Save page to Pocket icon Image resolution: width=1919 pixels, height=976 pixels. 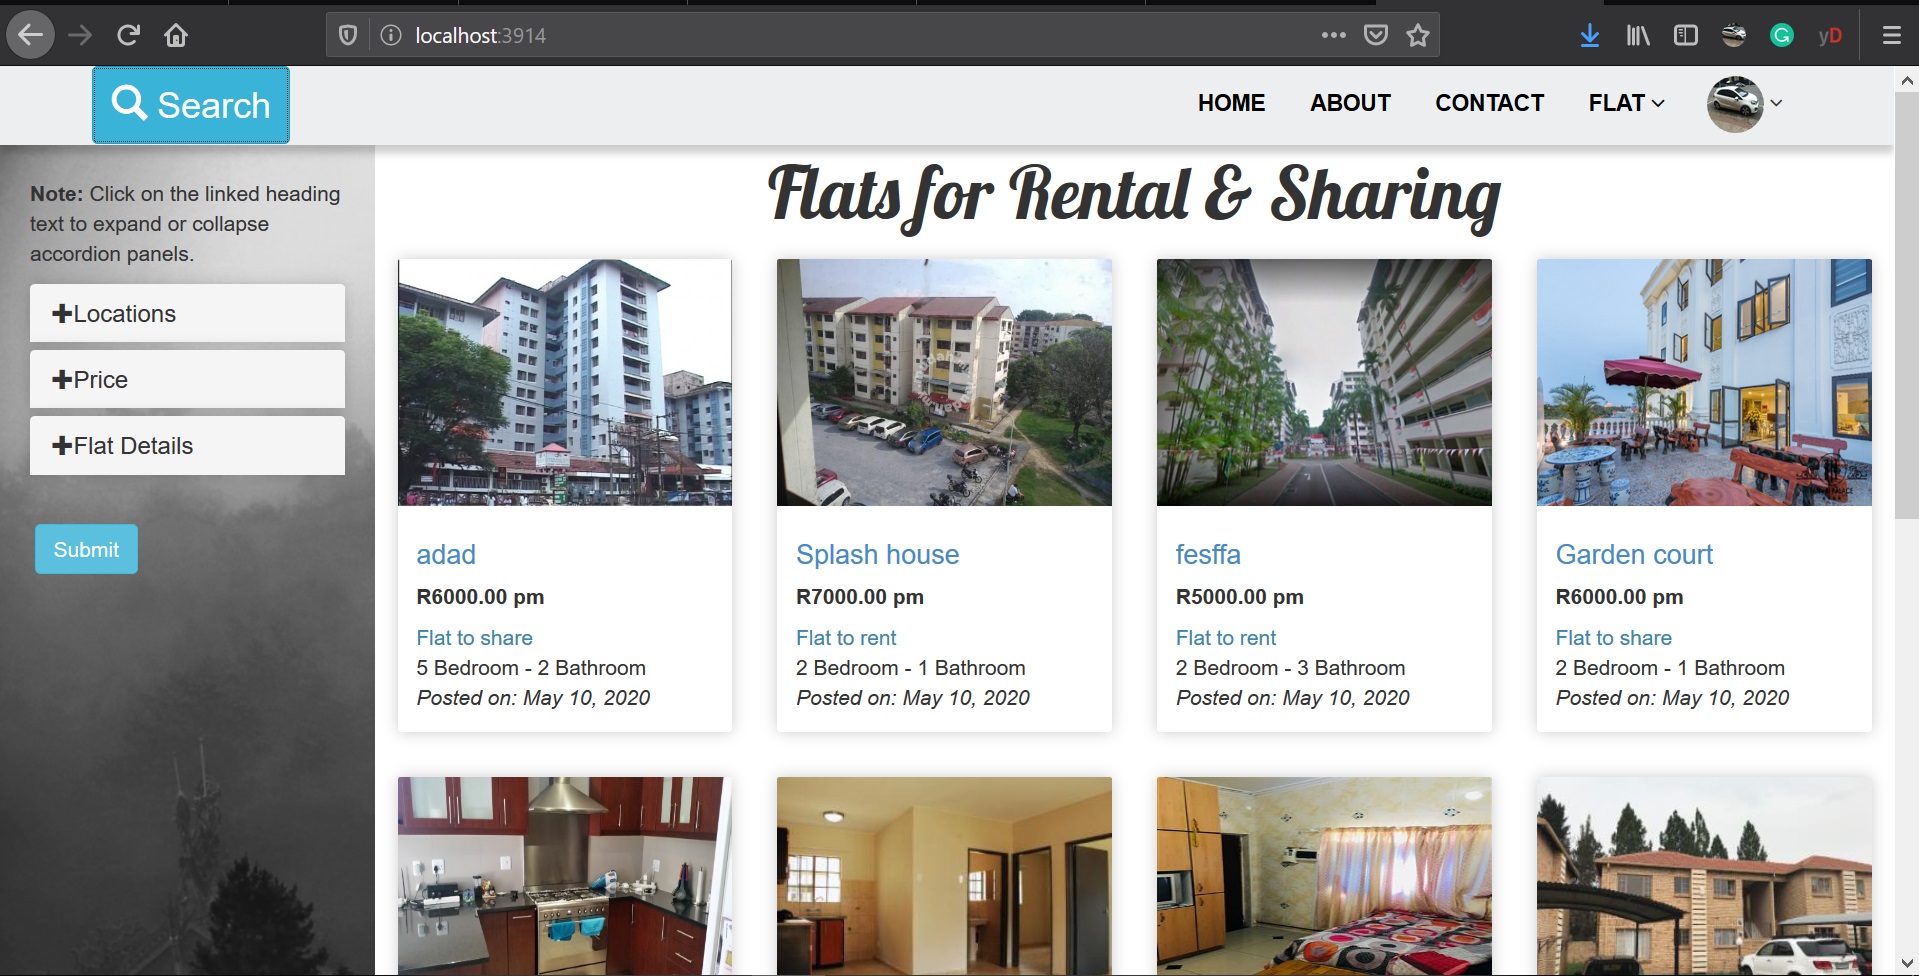pos(1376,35)
